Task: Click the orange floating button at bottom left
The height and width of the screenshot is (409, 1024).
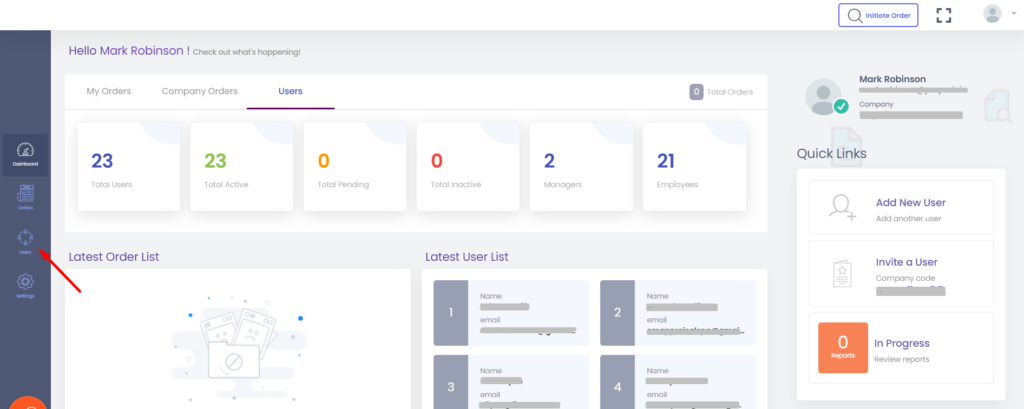Action: click(x=28, y=403)
